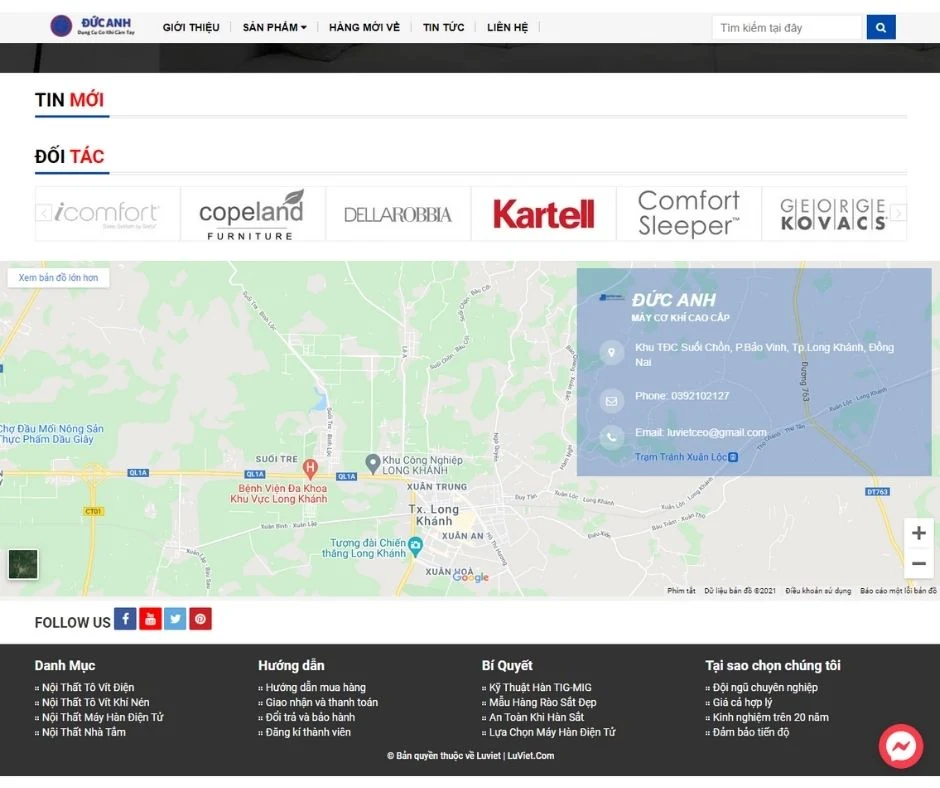Image resolution: width=940 pixels, height=788 pixels.
Task: Zoom out the map with minus button
Action: 918,564
